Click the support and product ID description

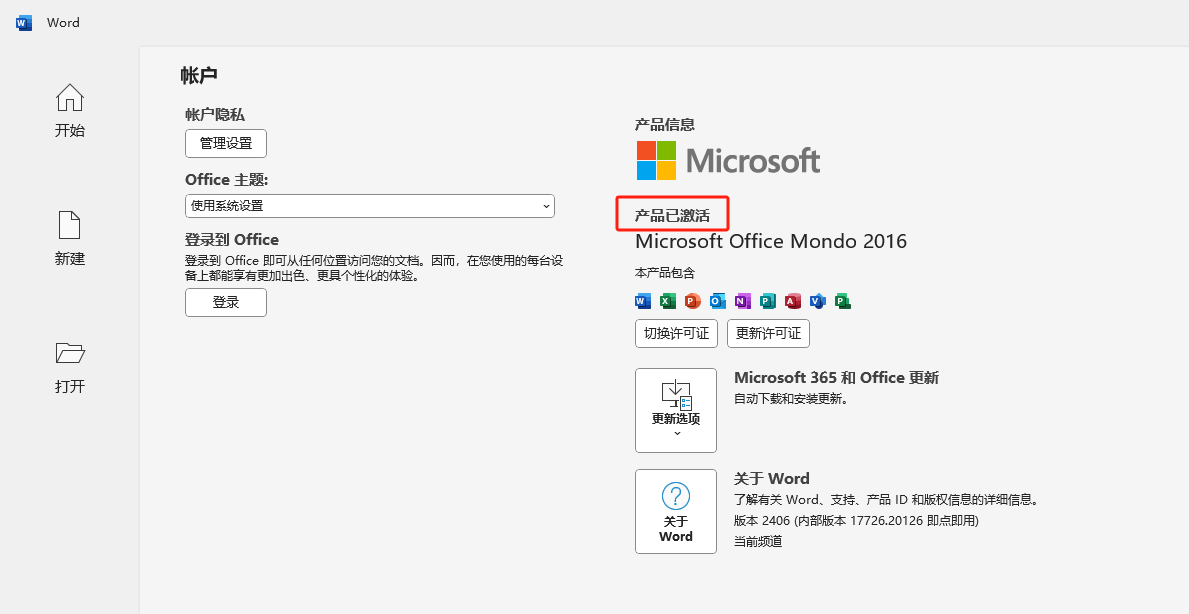pos(885,500)
